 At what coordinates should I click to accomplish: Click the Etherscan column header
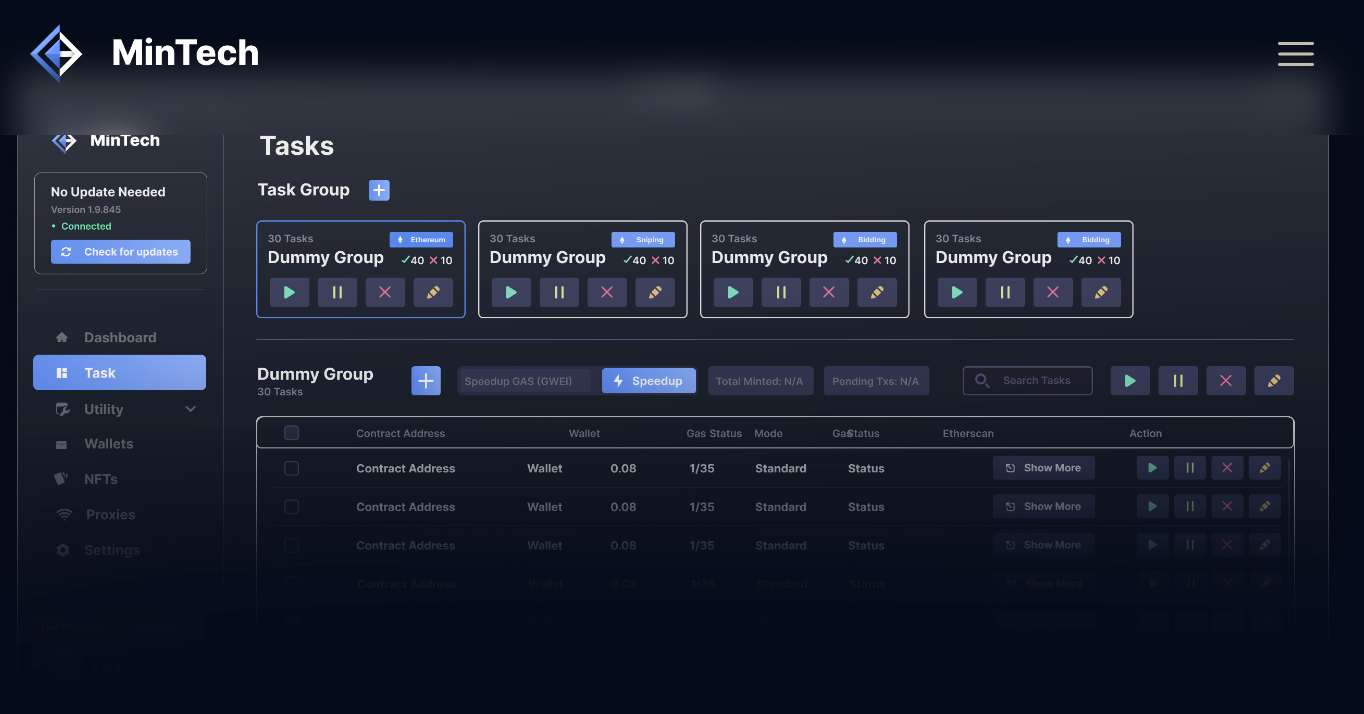(968, 434)
